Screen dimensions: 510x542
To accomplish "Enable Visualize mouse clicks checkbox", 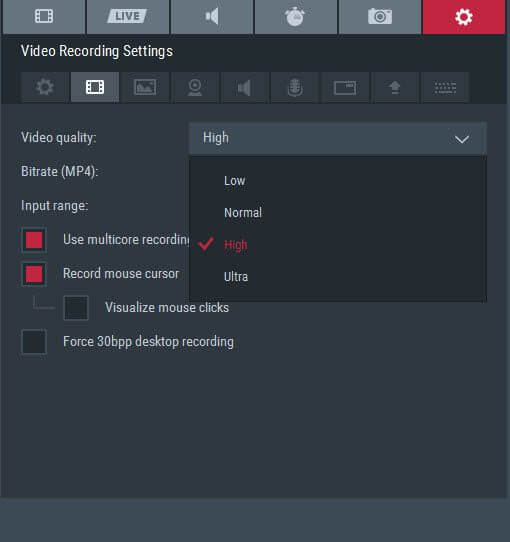I will [x=76, y=308].
